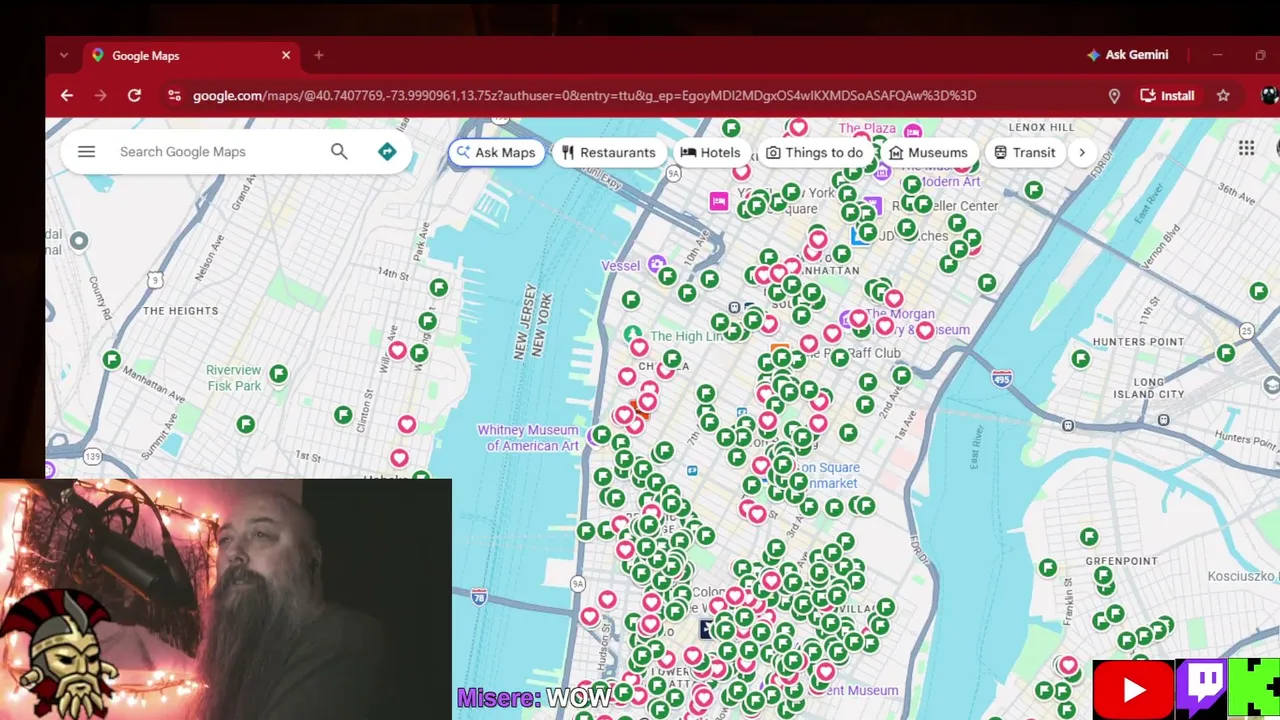Viewport: 1280px width, 720px height.
Task: Click the HUNTERS POINT neighborhood label
Action: tap(1138, 342)
